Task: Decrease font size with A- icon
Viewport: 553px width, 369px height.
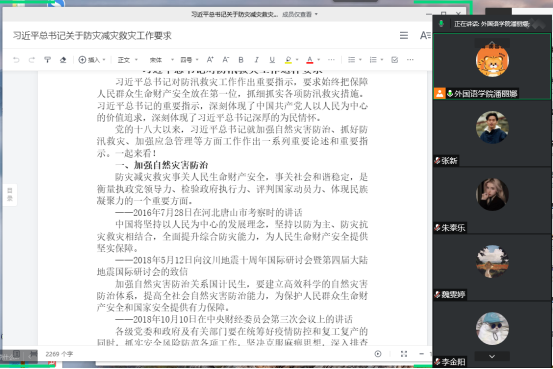Action: [226, 60]
